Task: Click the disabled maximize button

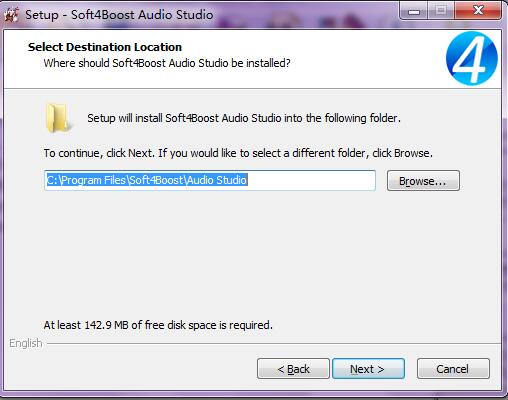Action: 441,12
